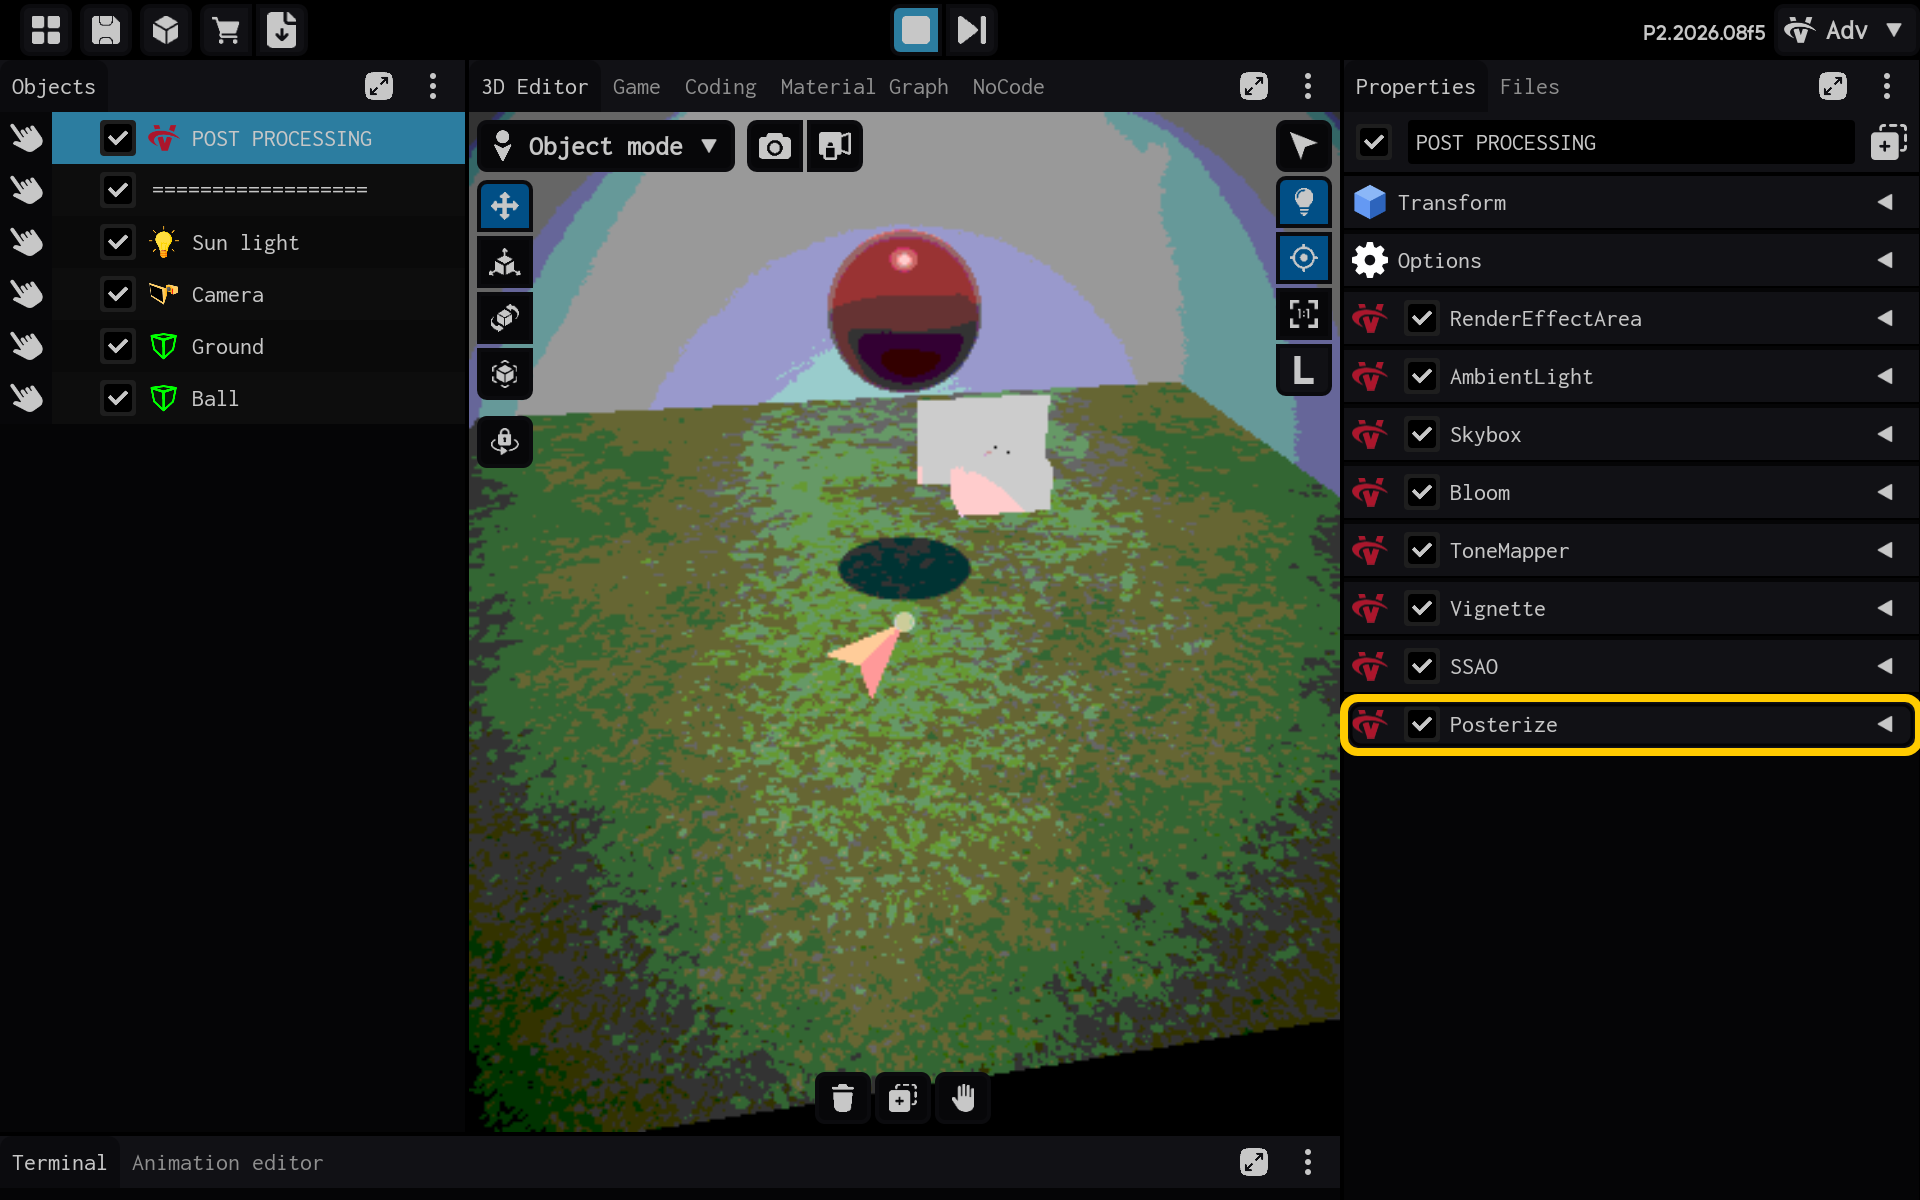The height and width of the screenshot is (1200, 1920).
Task: Click the lock rotation tool icon
Action: tap(505, 442)
